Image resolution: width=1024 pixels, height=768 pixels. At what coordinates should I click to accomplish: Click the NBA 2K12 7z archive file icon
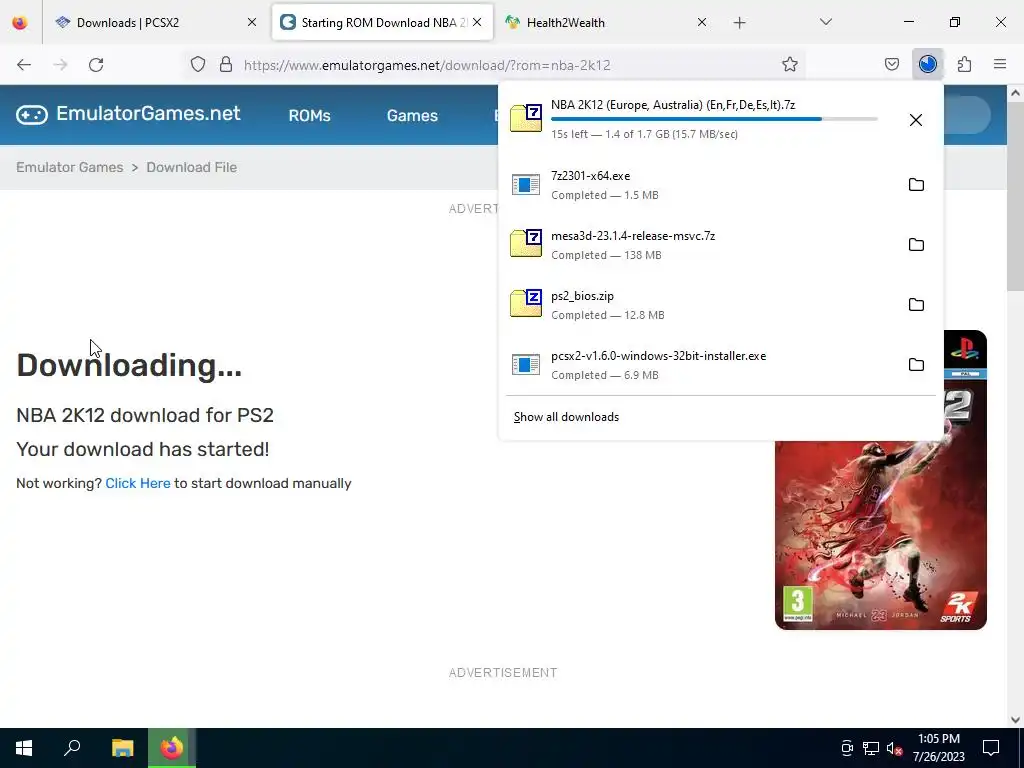(x=526, y=118)
